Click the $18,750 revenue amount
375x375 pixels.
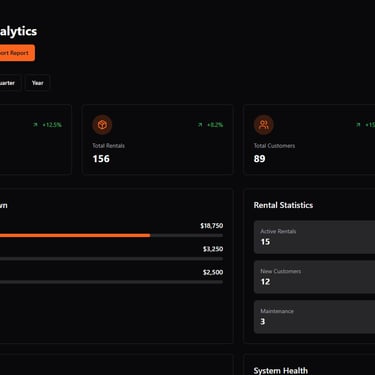(212, 226)
